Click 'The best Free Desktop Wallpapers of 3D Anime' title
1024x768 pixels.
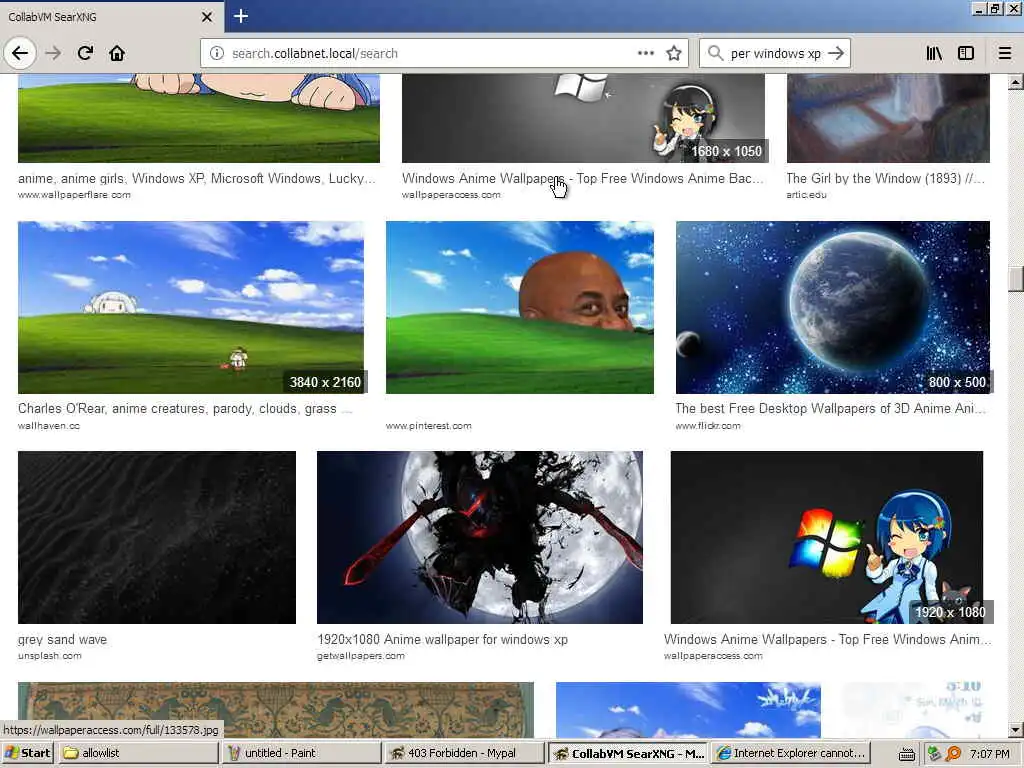pyautogui.click(x=831, y=408)
